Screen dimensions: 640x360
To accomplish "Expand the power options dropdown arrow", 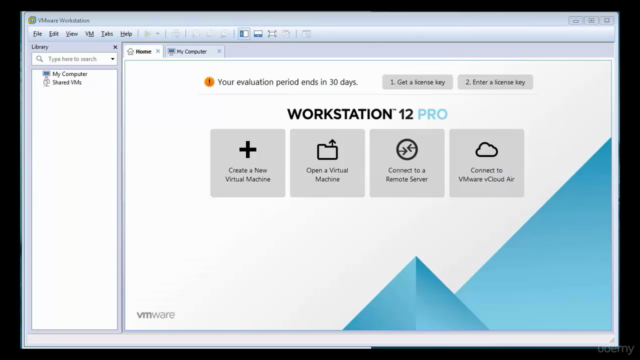I will (158, 34).
